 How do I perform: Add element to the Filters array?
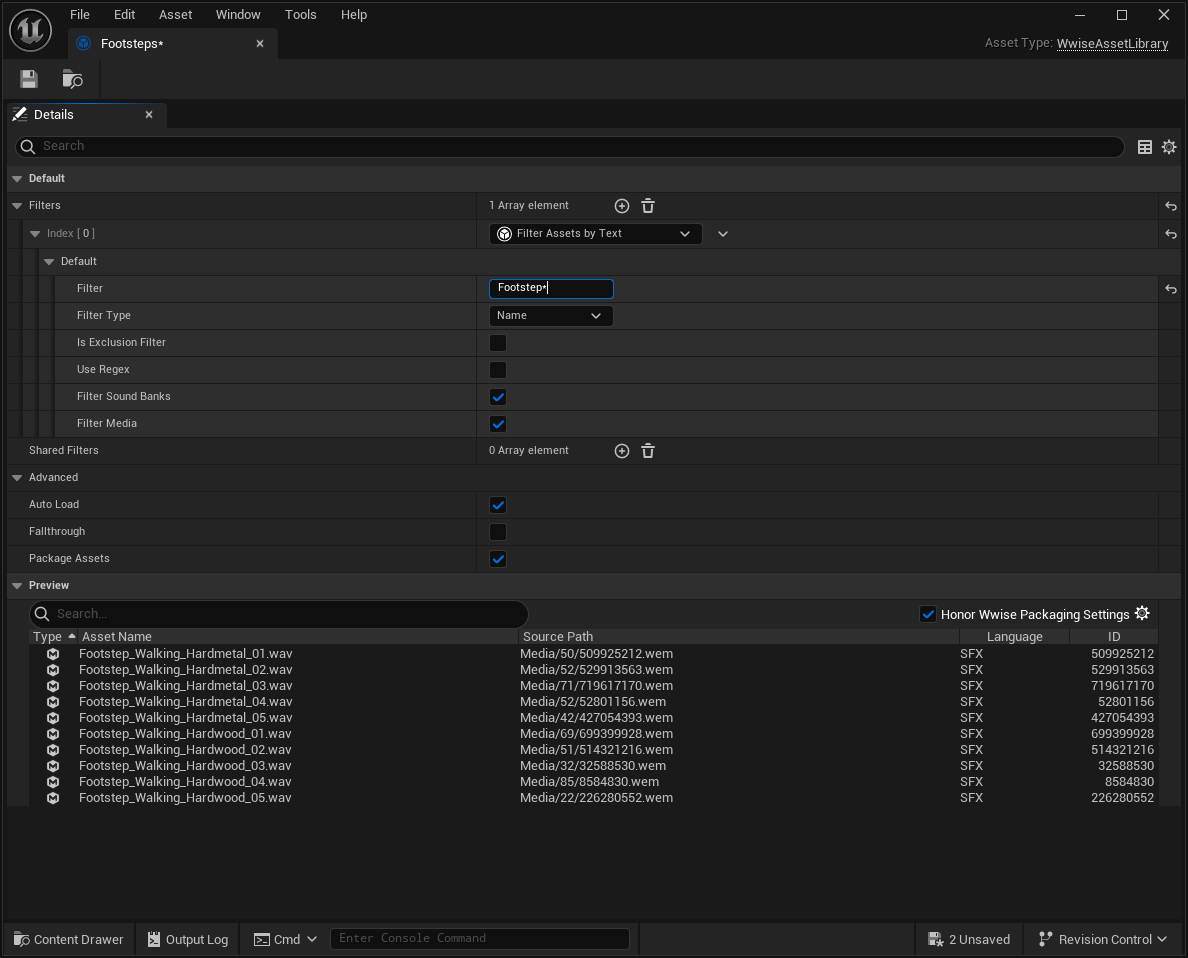pos(621,206)
